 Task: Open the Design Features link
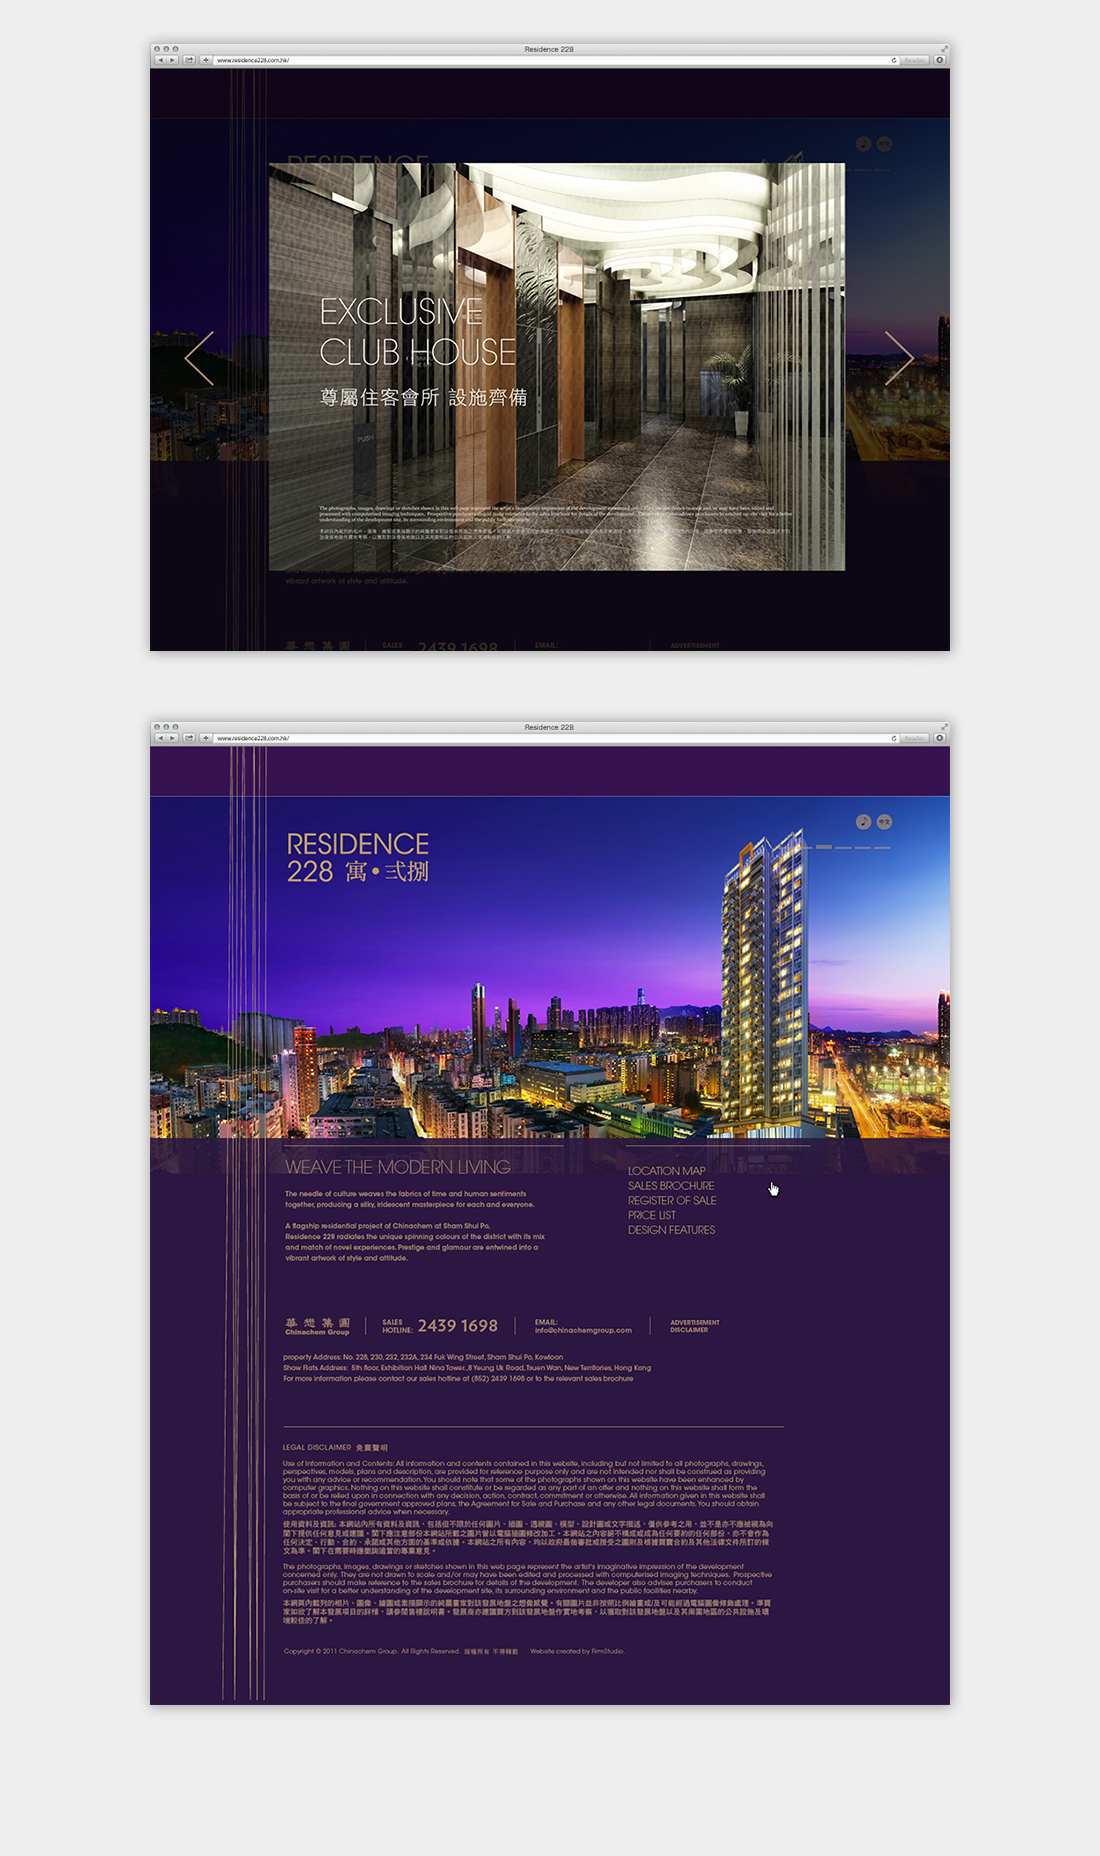pos(672,1231)
